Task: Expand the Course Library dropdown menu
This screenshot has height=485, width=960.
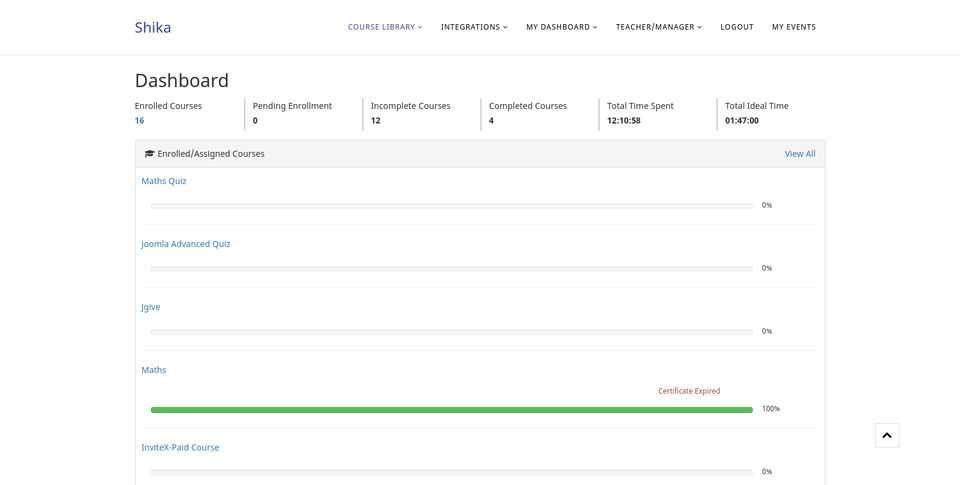Action: [385, 27]
